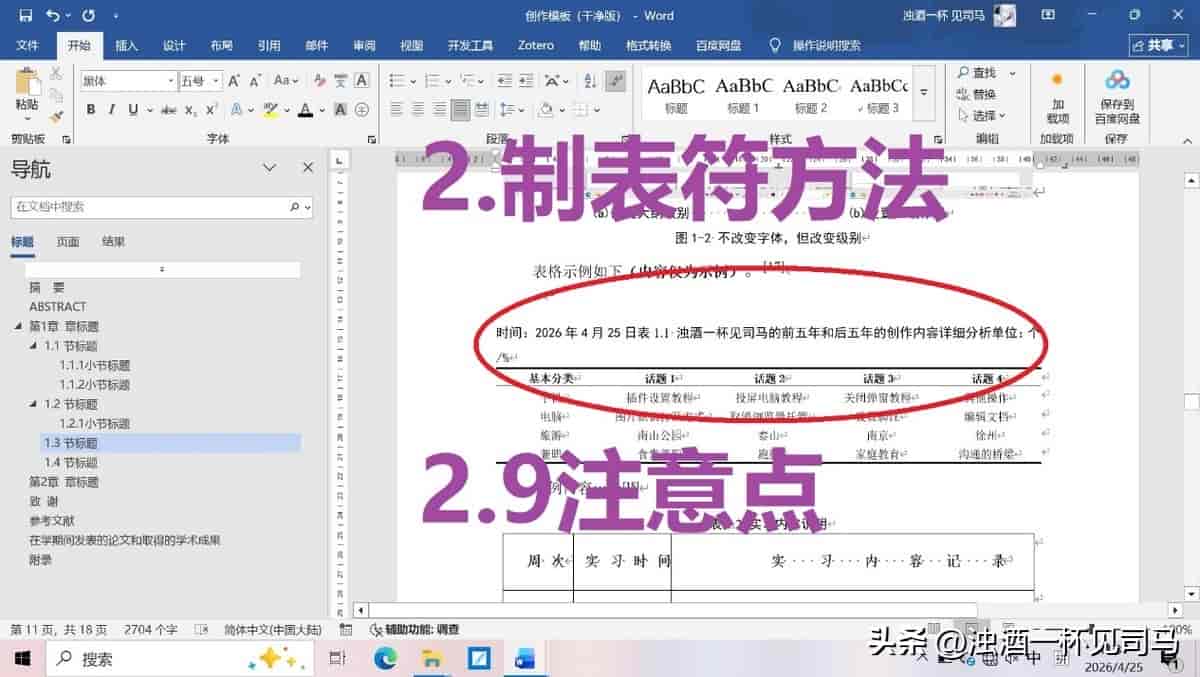The width and height of the screenshot is (1200, 677).
Task: Click 共享 share button
Action: pyautogui.click(x=1158, y=45)
